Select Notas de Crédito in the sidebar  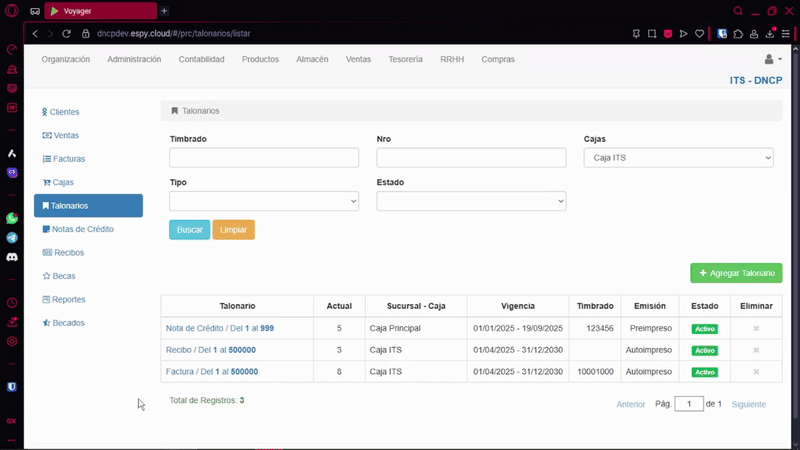(x=83, y=229)
